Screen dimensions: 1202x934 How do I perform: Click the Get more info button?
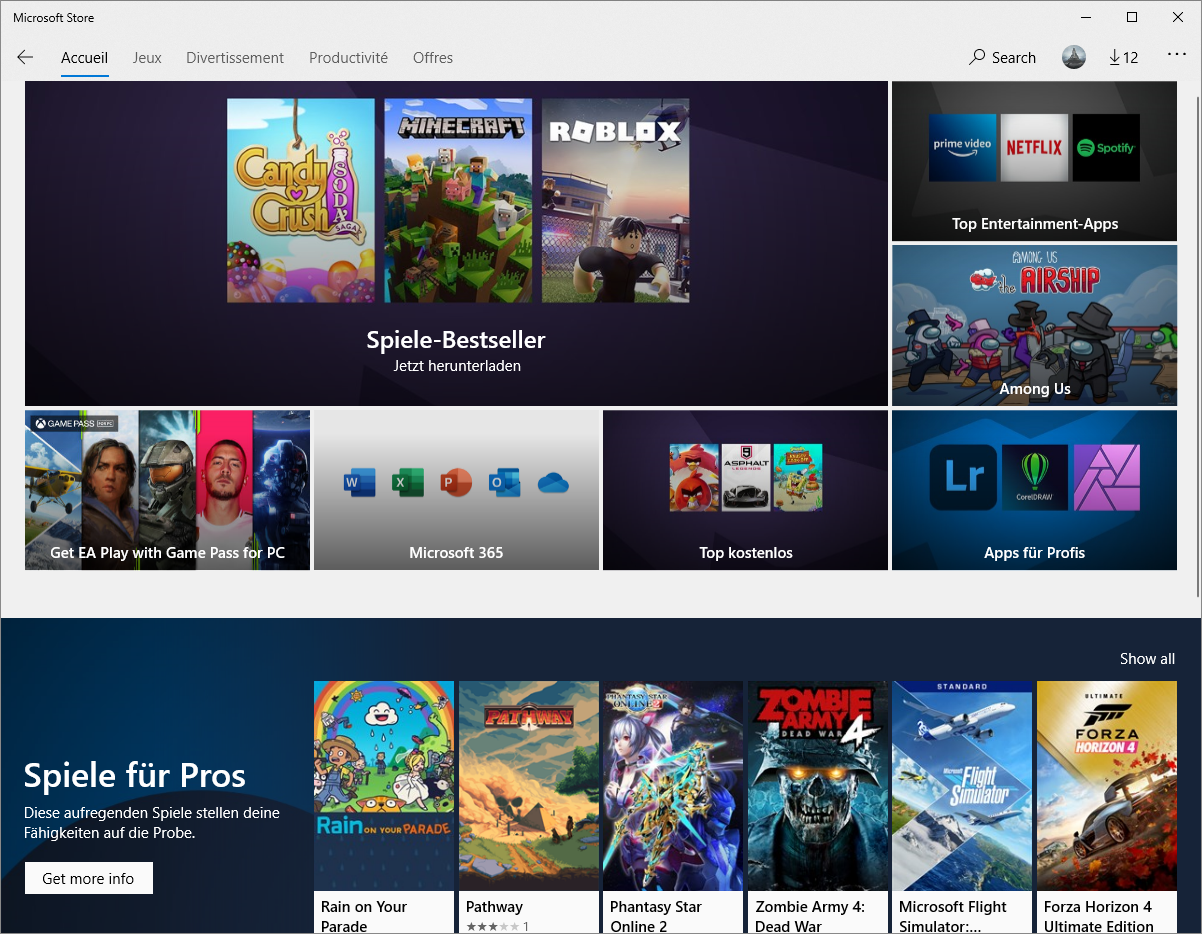88,878
